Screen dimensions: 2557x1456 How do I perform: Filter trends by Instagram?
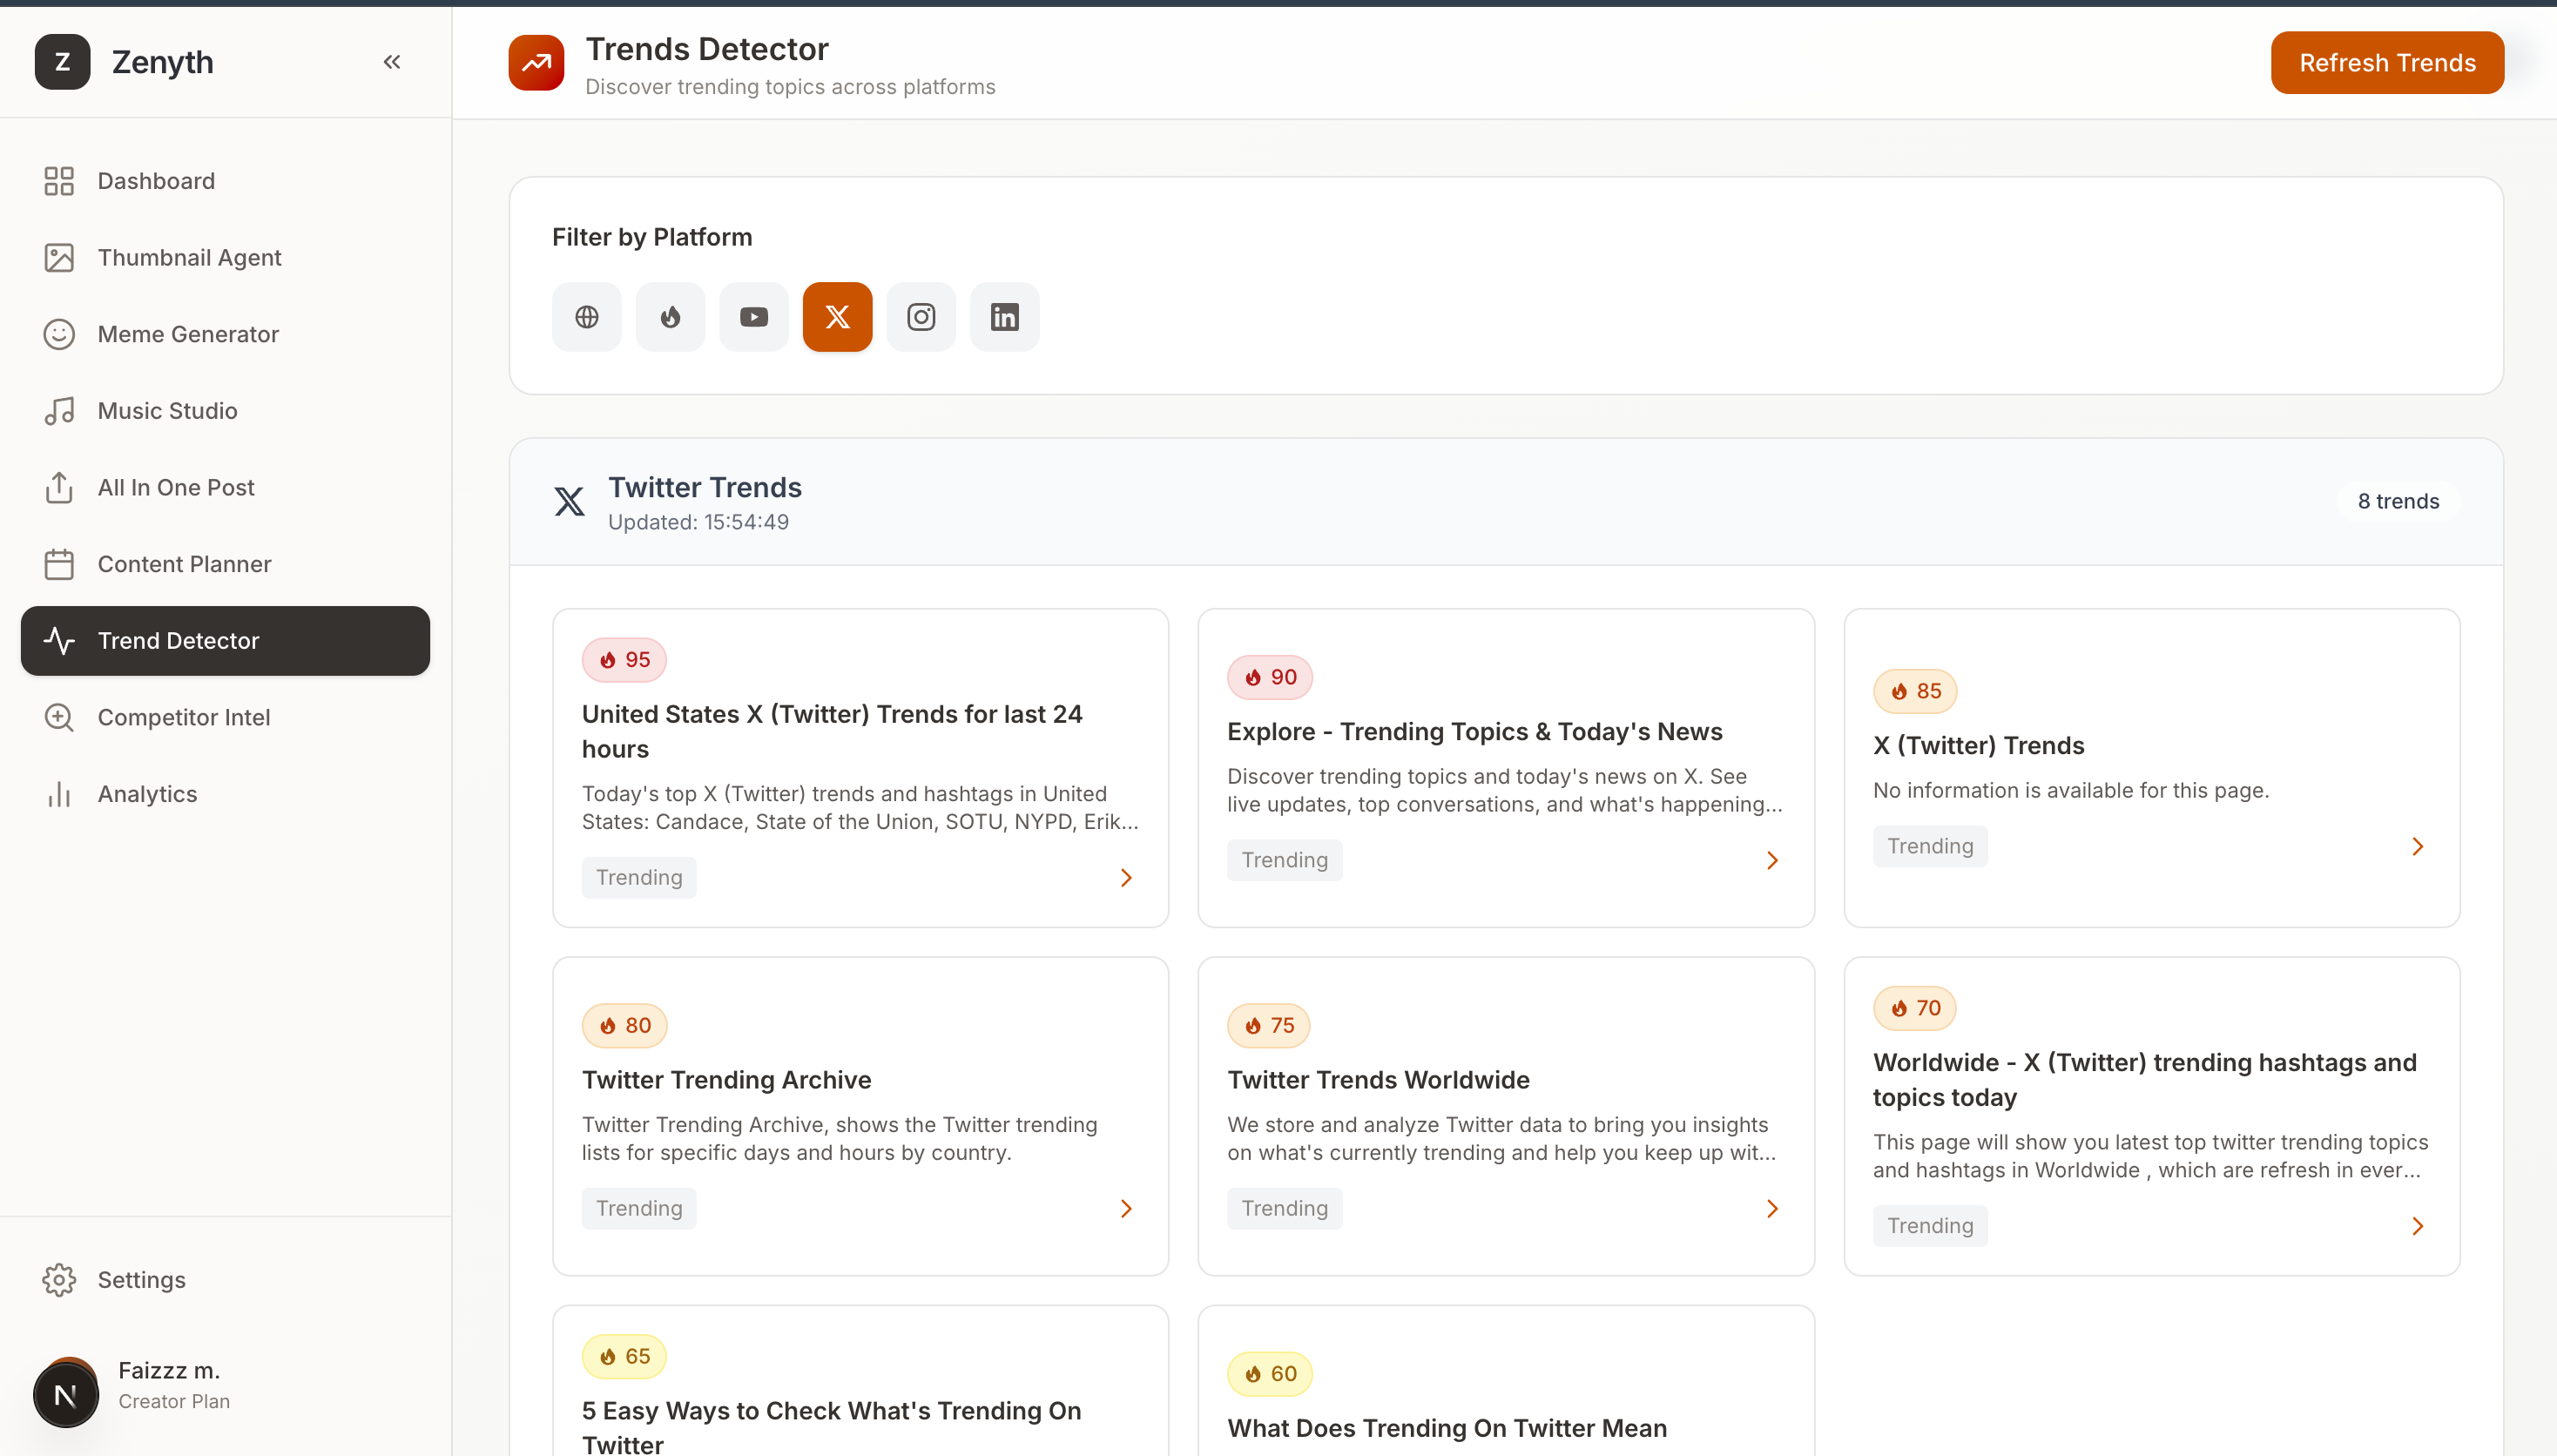tap(921, 317)
